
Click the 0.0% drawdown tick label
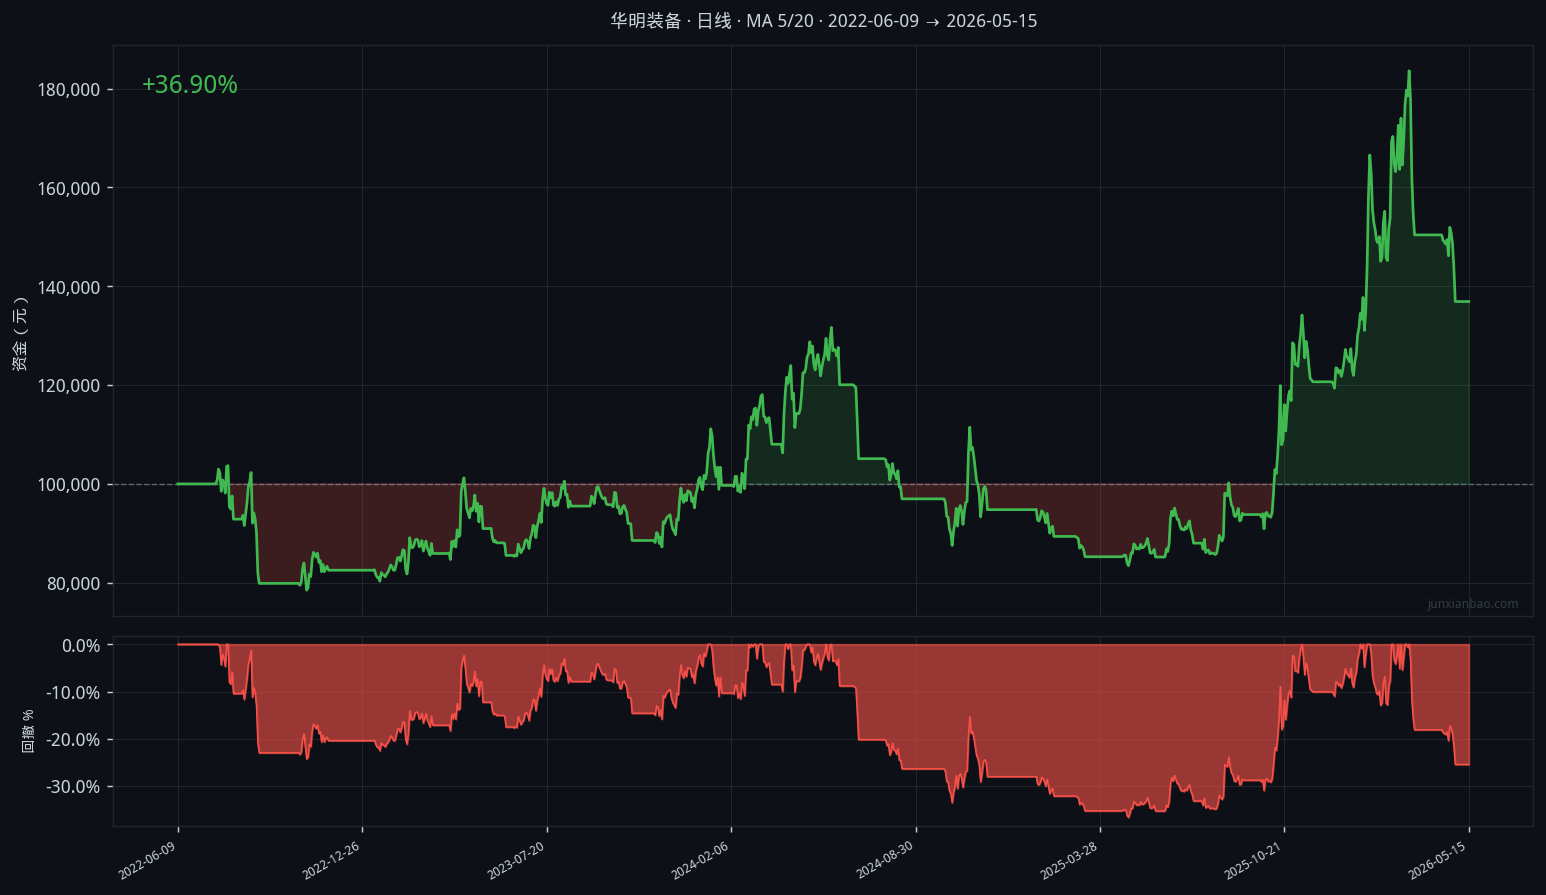pyautogui.click(x=81, y=646)
